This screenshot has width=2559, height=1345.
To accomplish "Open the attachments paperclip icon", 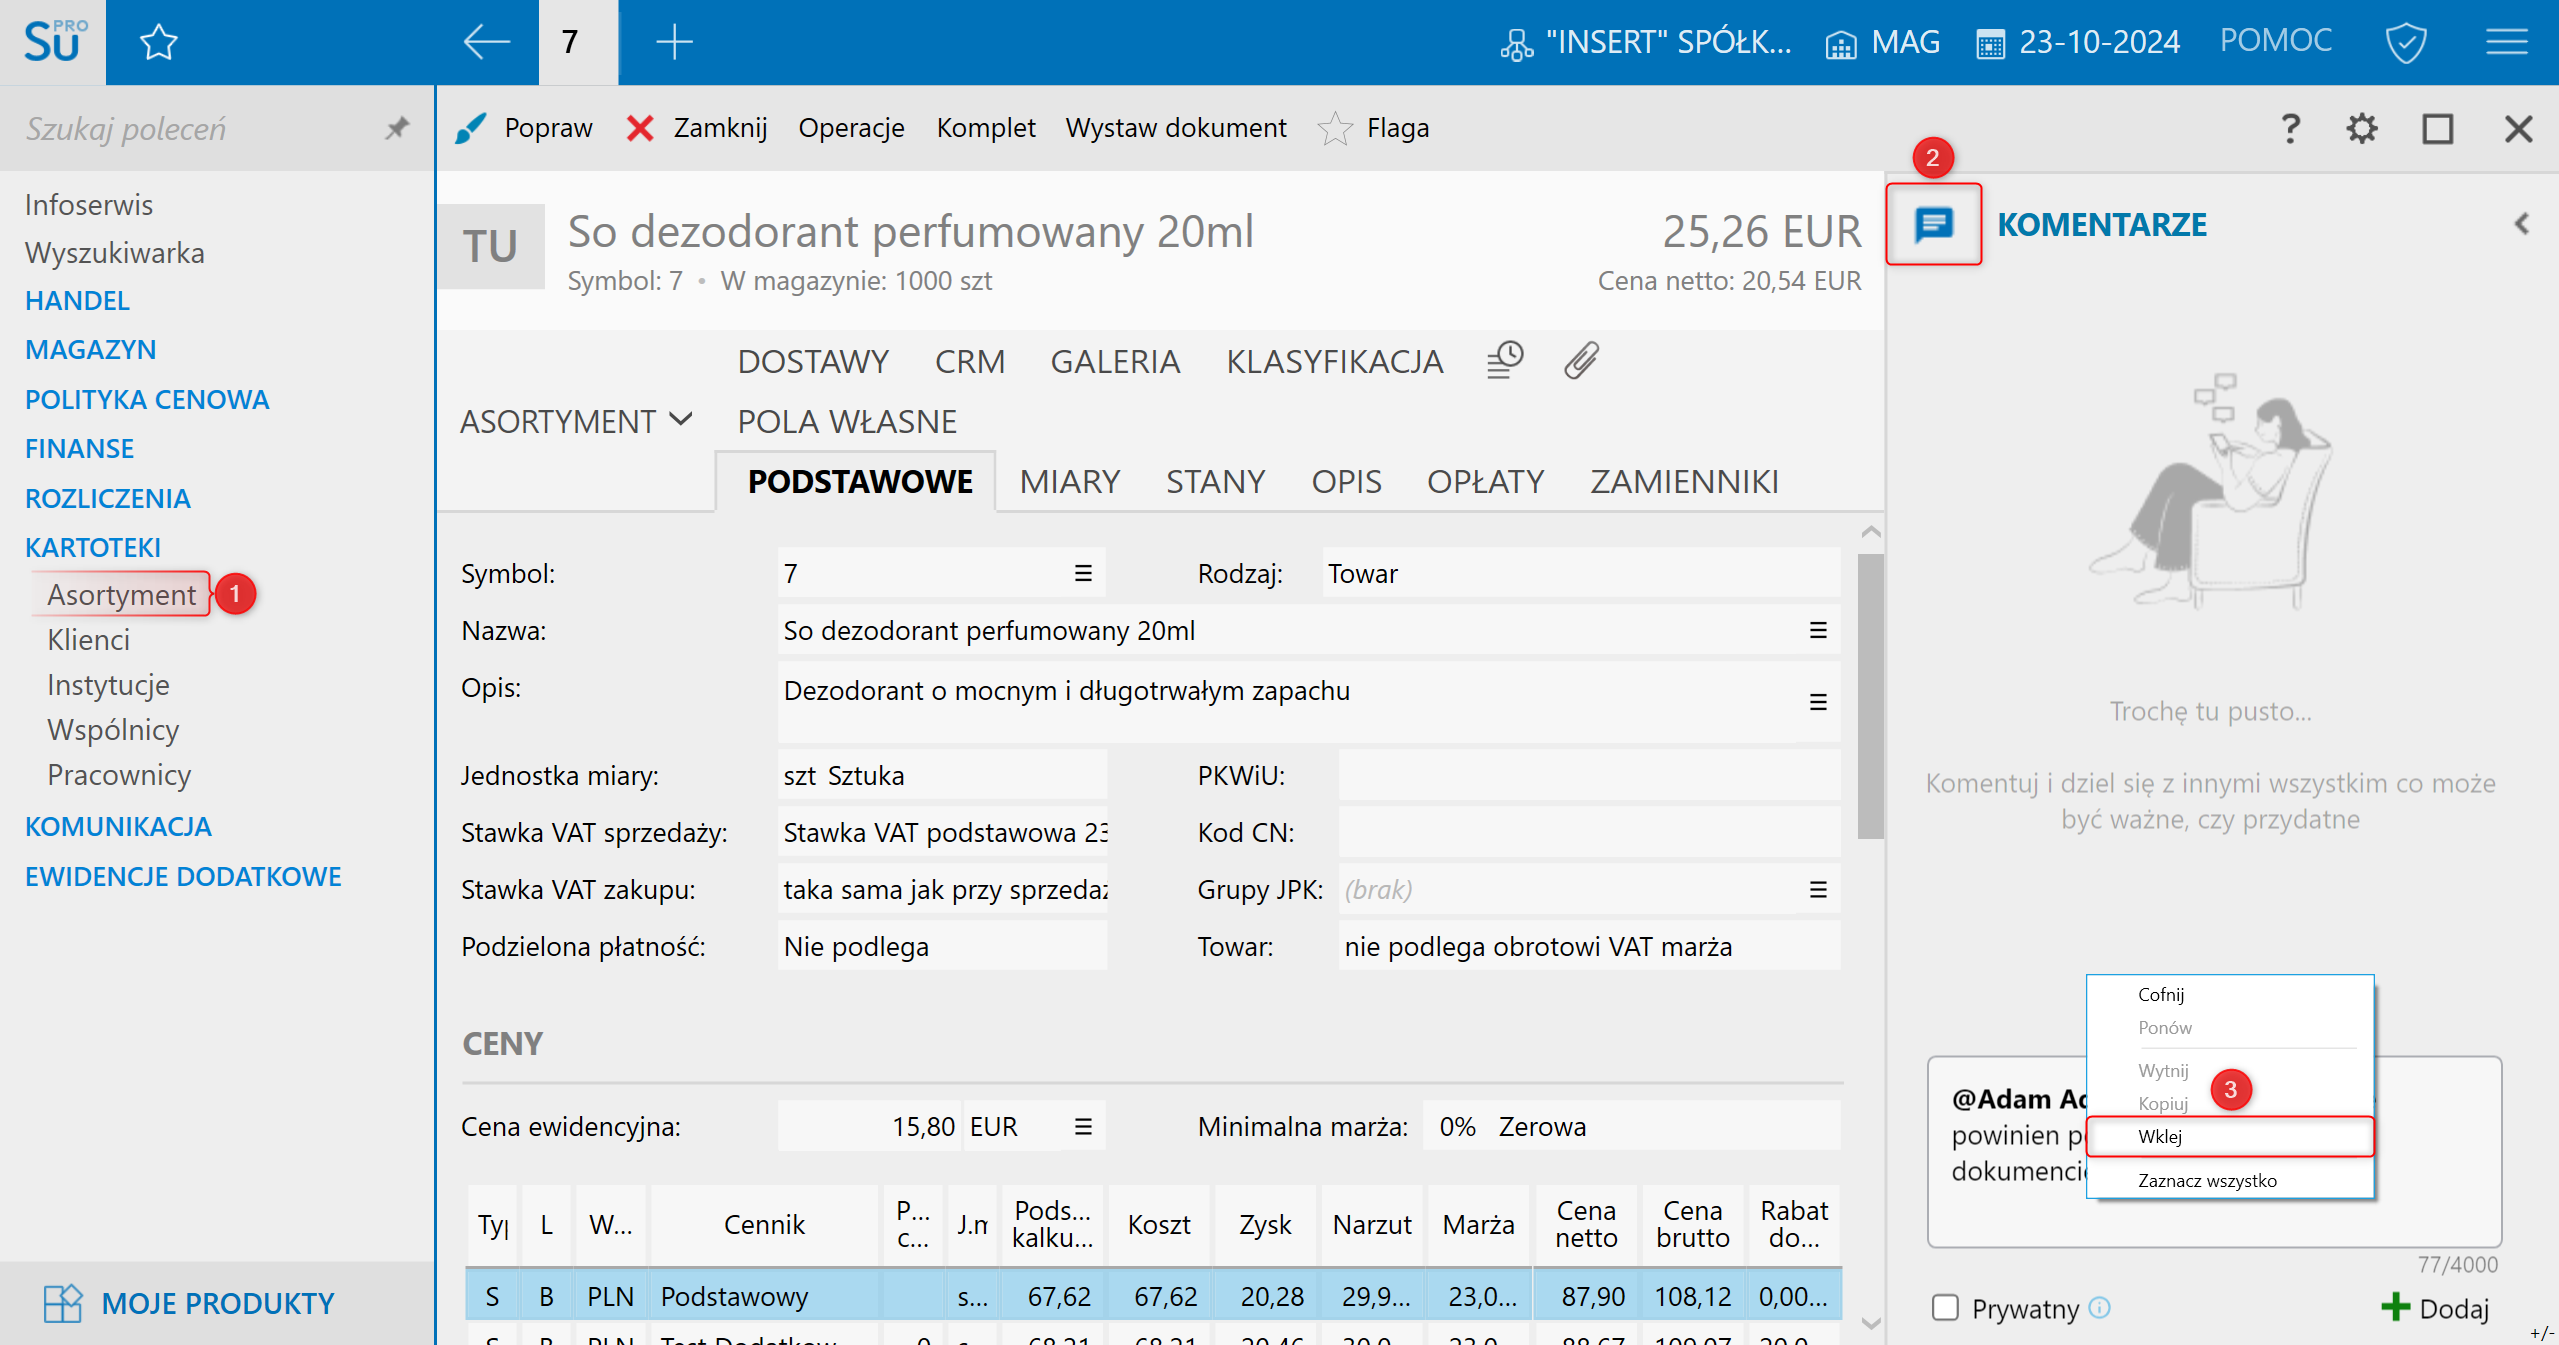I will 1581,360.
